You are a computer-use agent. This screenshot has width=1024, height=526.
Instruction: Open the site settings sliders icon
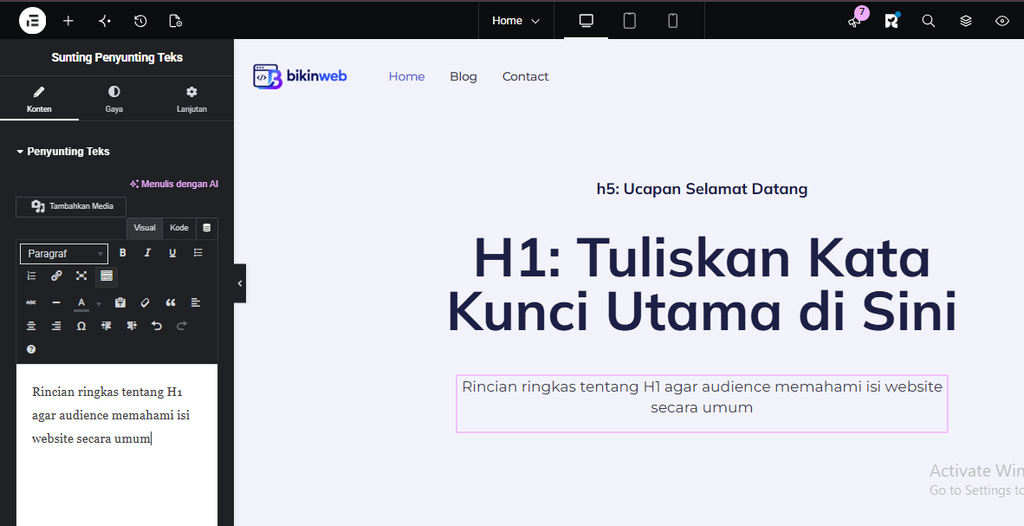[x=104, y=21]
